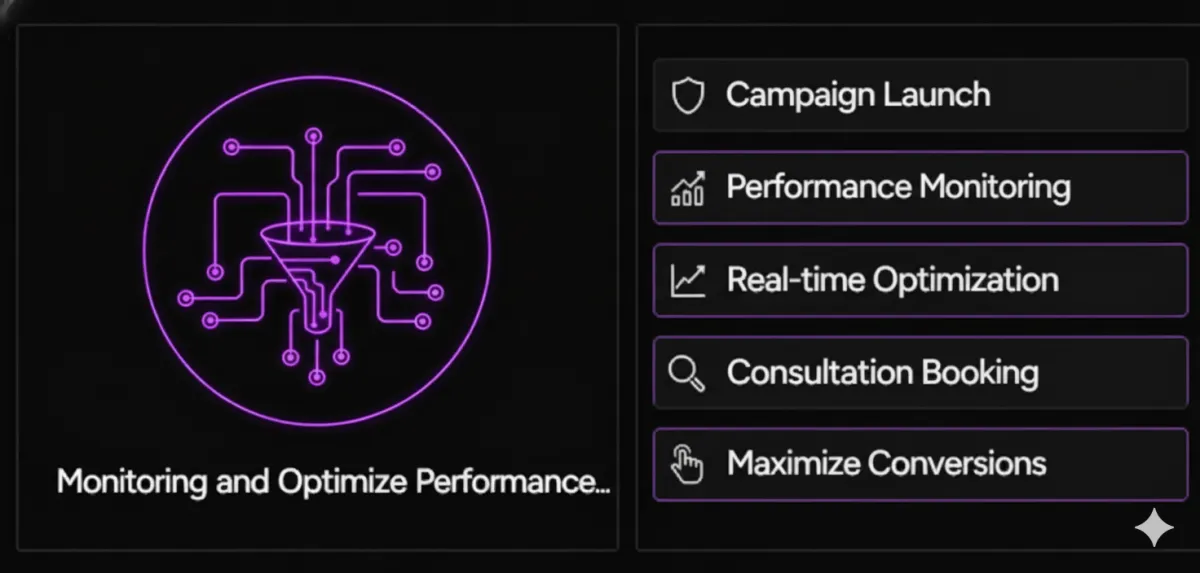Click the line graph icon for Real-time Optimization
Viewport: 1200px width, 573px height.
point(688,280)
